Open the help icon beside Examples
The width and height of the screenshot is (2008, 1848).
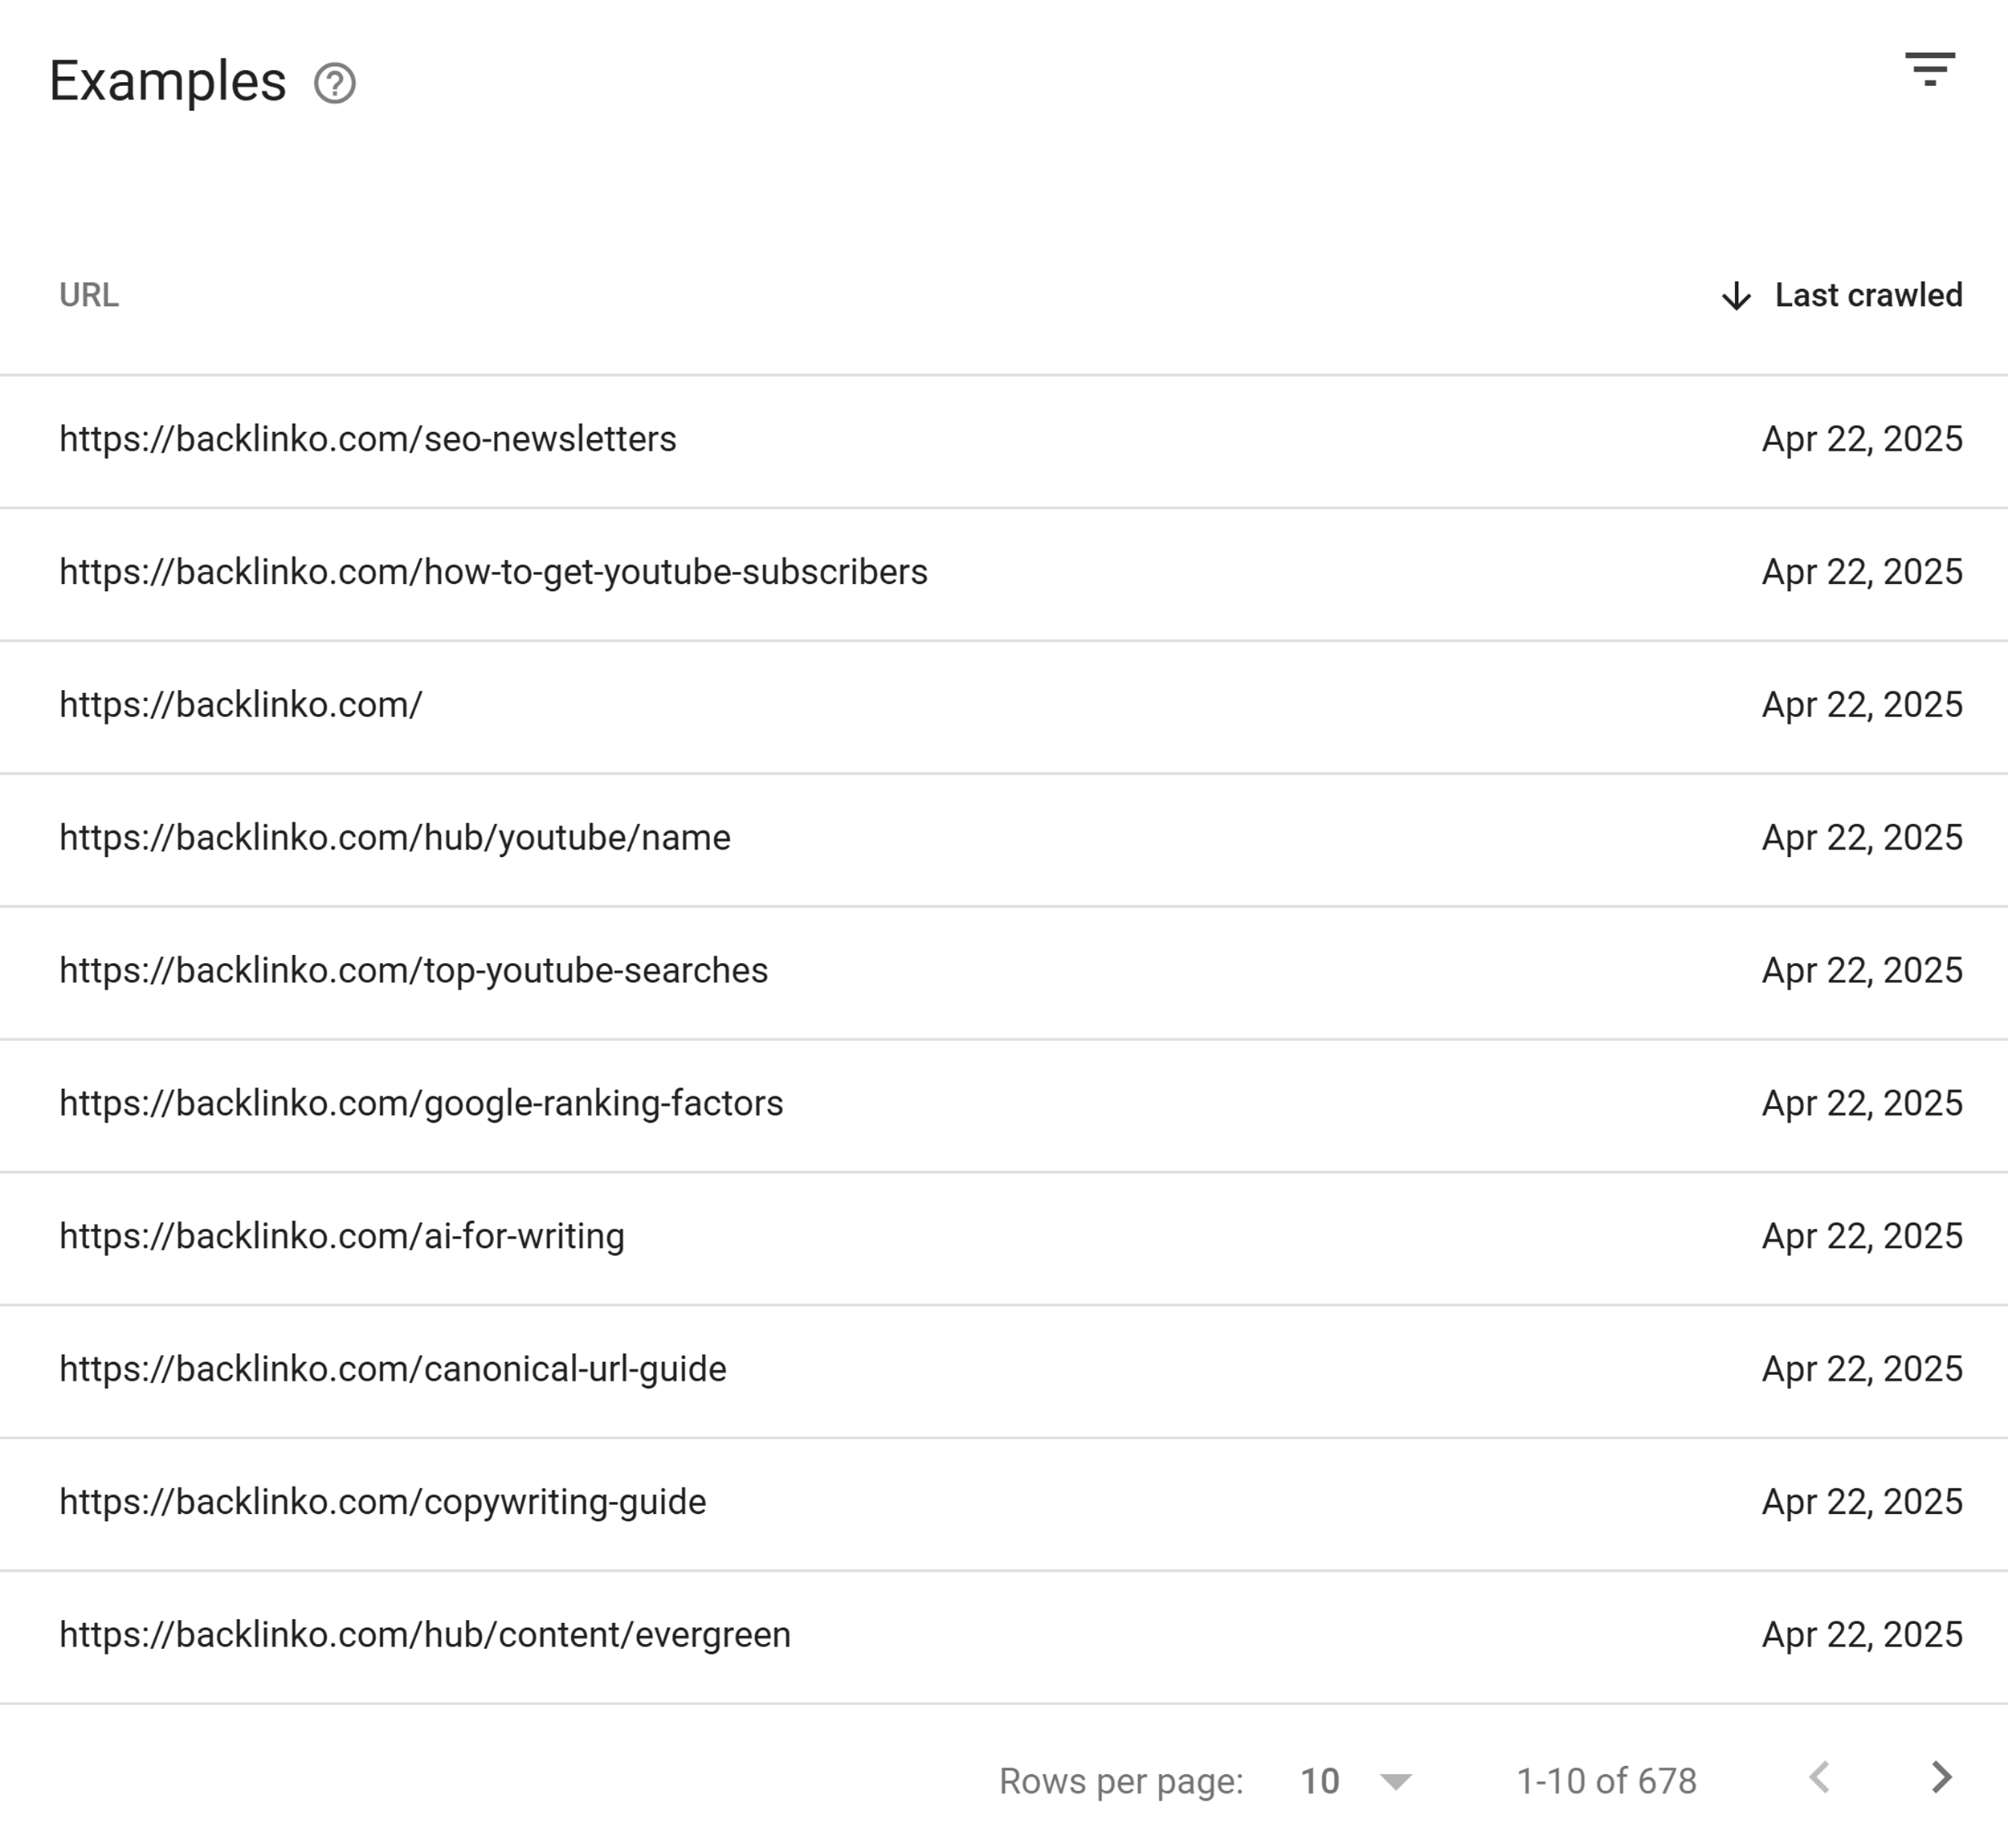[335, 83]
